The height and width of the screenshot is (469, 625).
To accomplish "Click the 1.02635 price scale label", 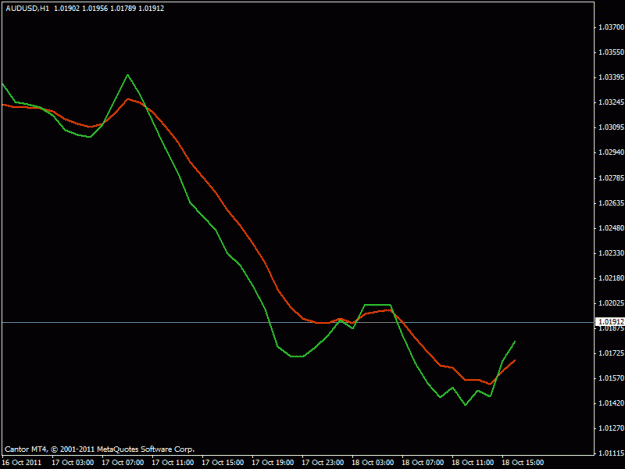I will (611, 203).
